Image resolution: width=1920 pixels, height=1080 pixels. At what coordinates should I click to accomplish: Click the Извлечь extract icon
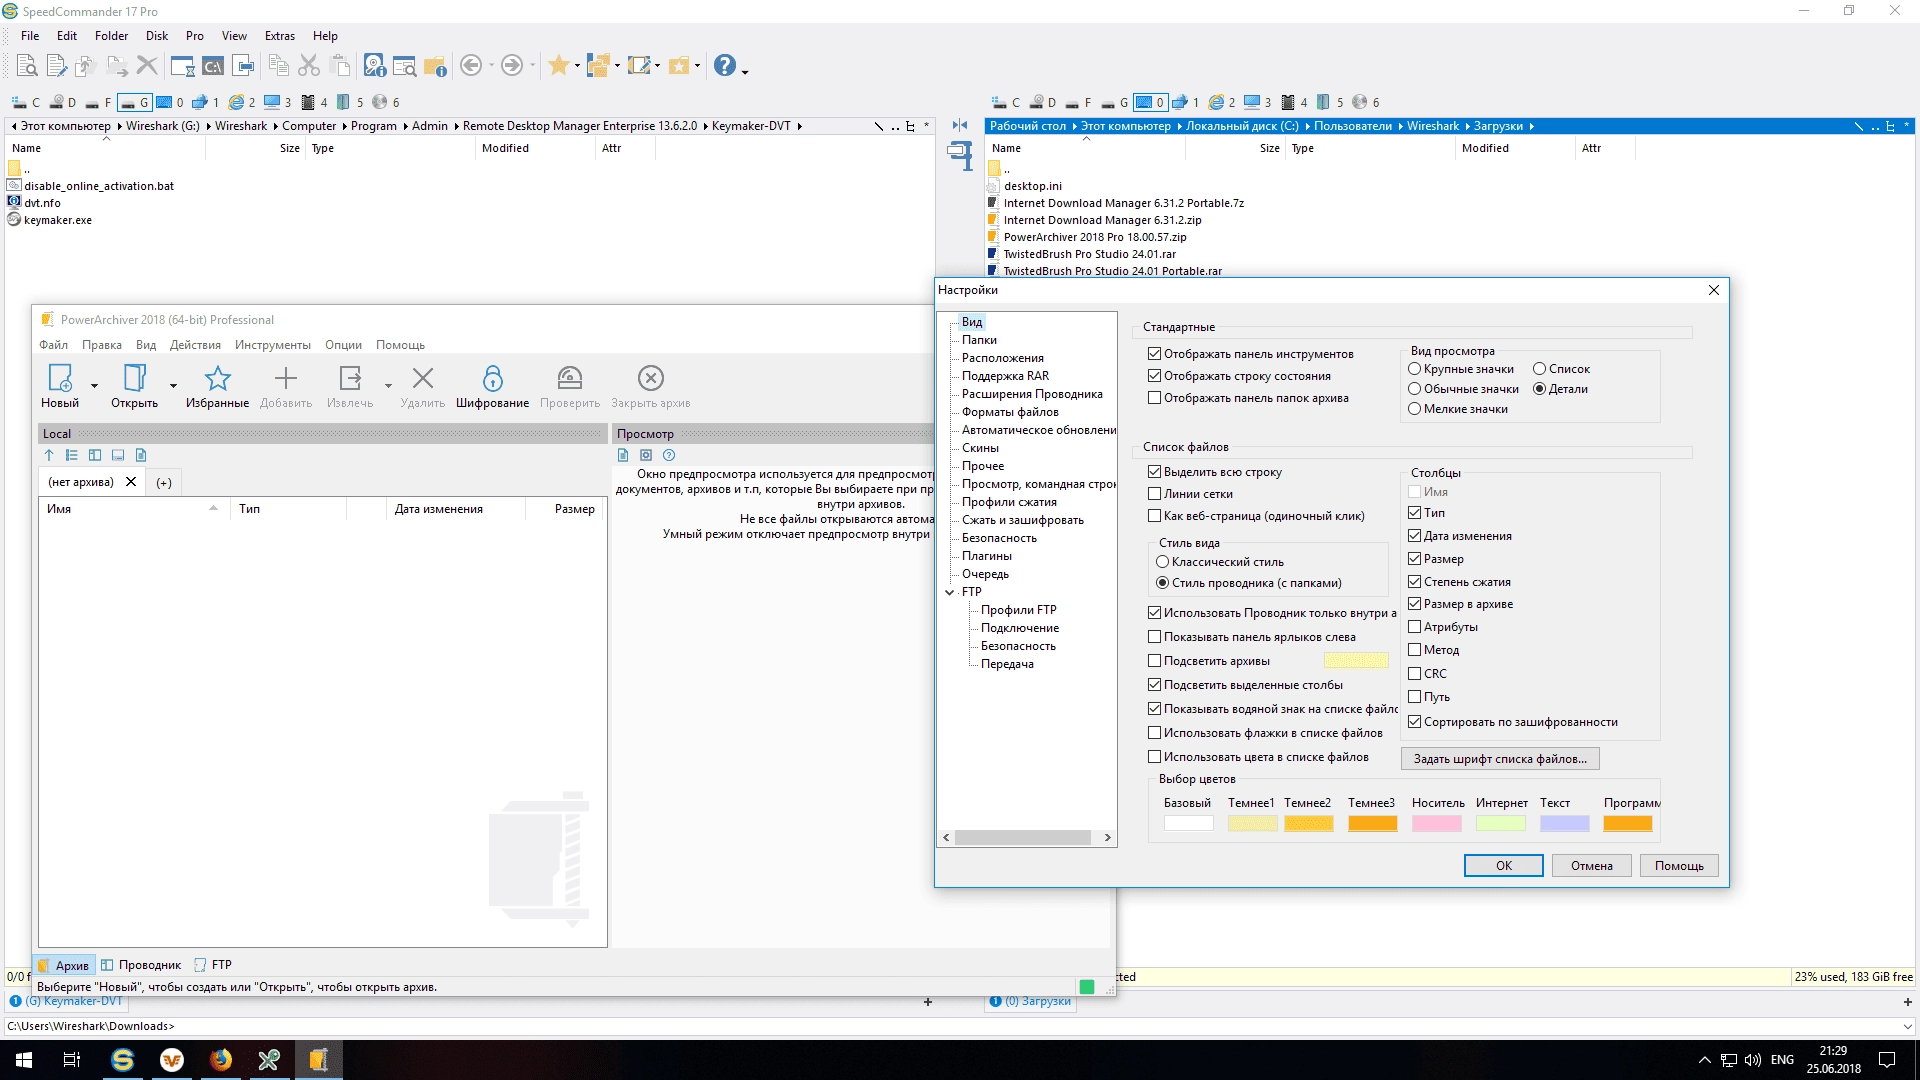[350, 378]
